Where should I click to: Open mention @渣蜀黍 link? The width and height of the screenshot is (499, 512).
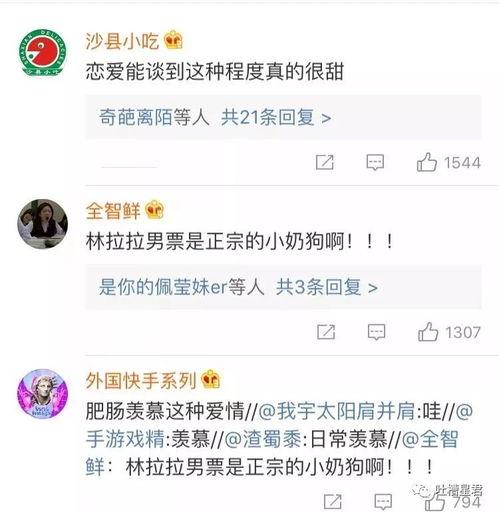click(263, 439)
